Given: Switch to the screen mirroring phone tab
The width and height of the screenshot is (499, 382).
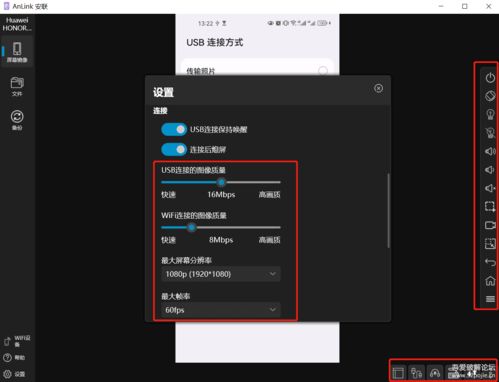Looking at the screenshot, I should pyautogui.click(x=17, y=52).
